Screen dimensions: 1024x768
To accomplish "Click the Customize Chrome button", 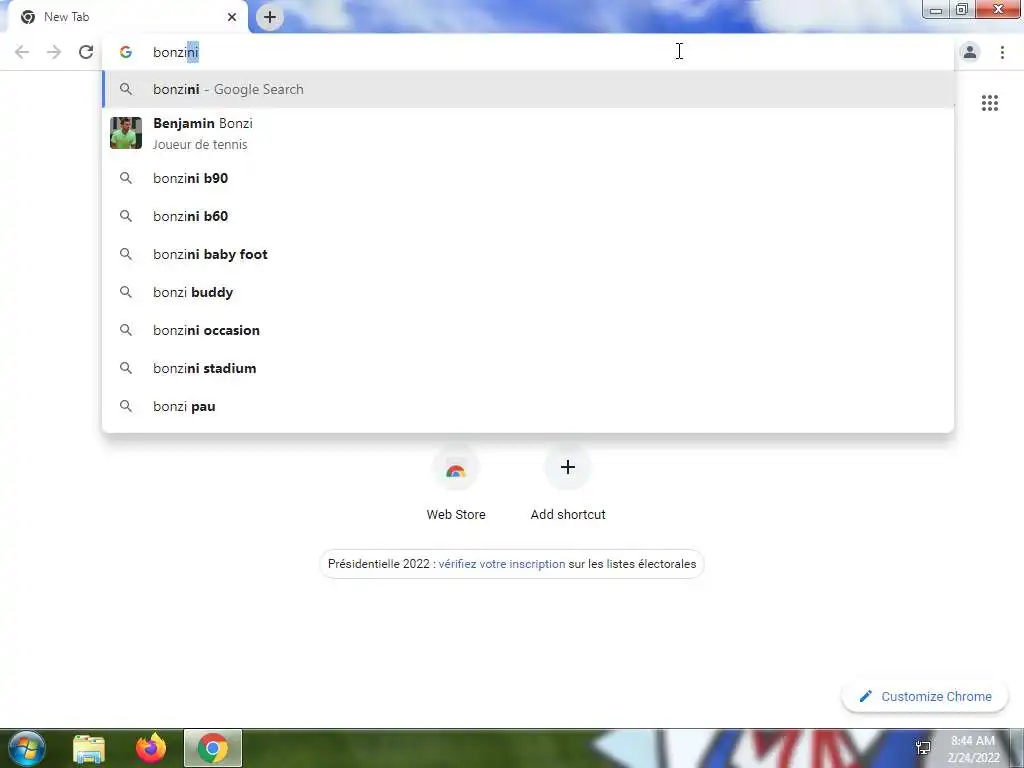I will pyautogui.click(x=925, y=696).
